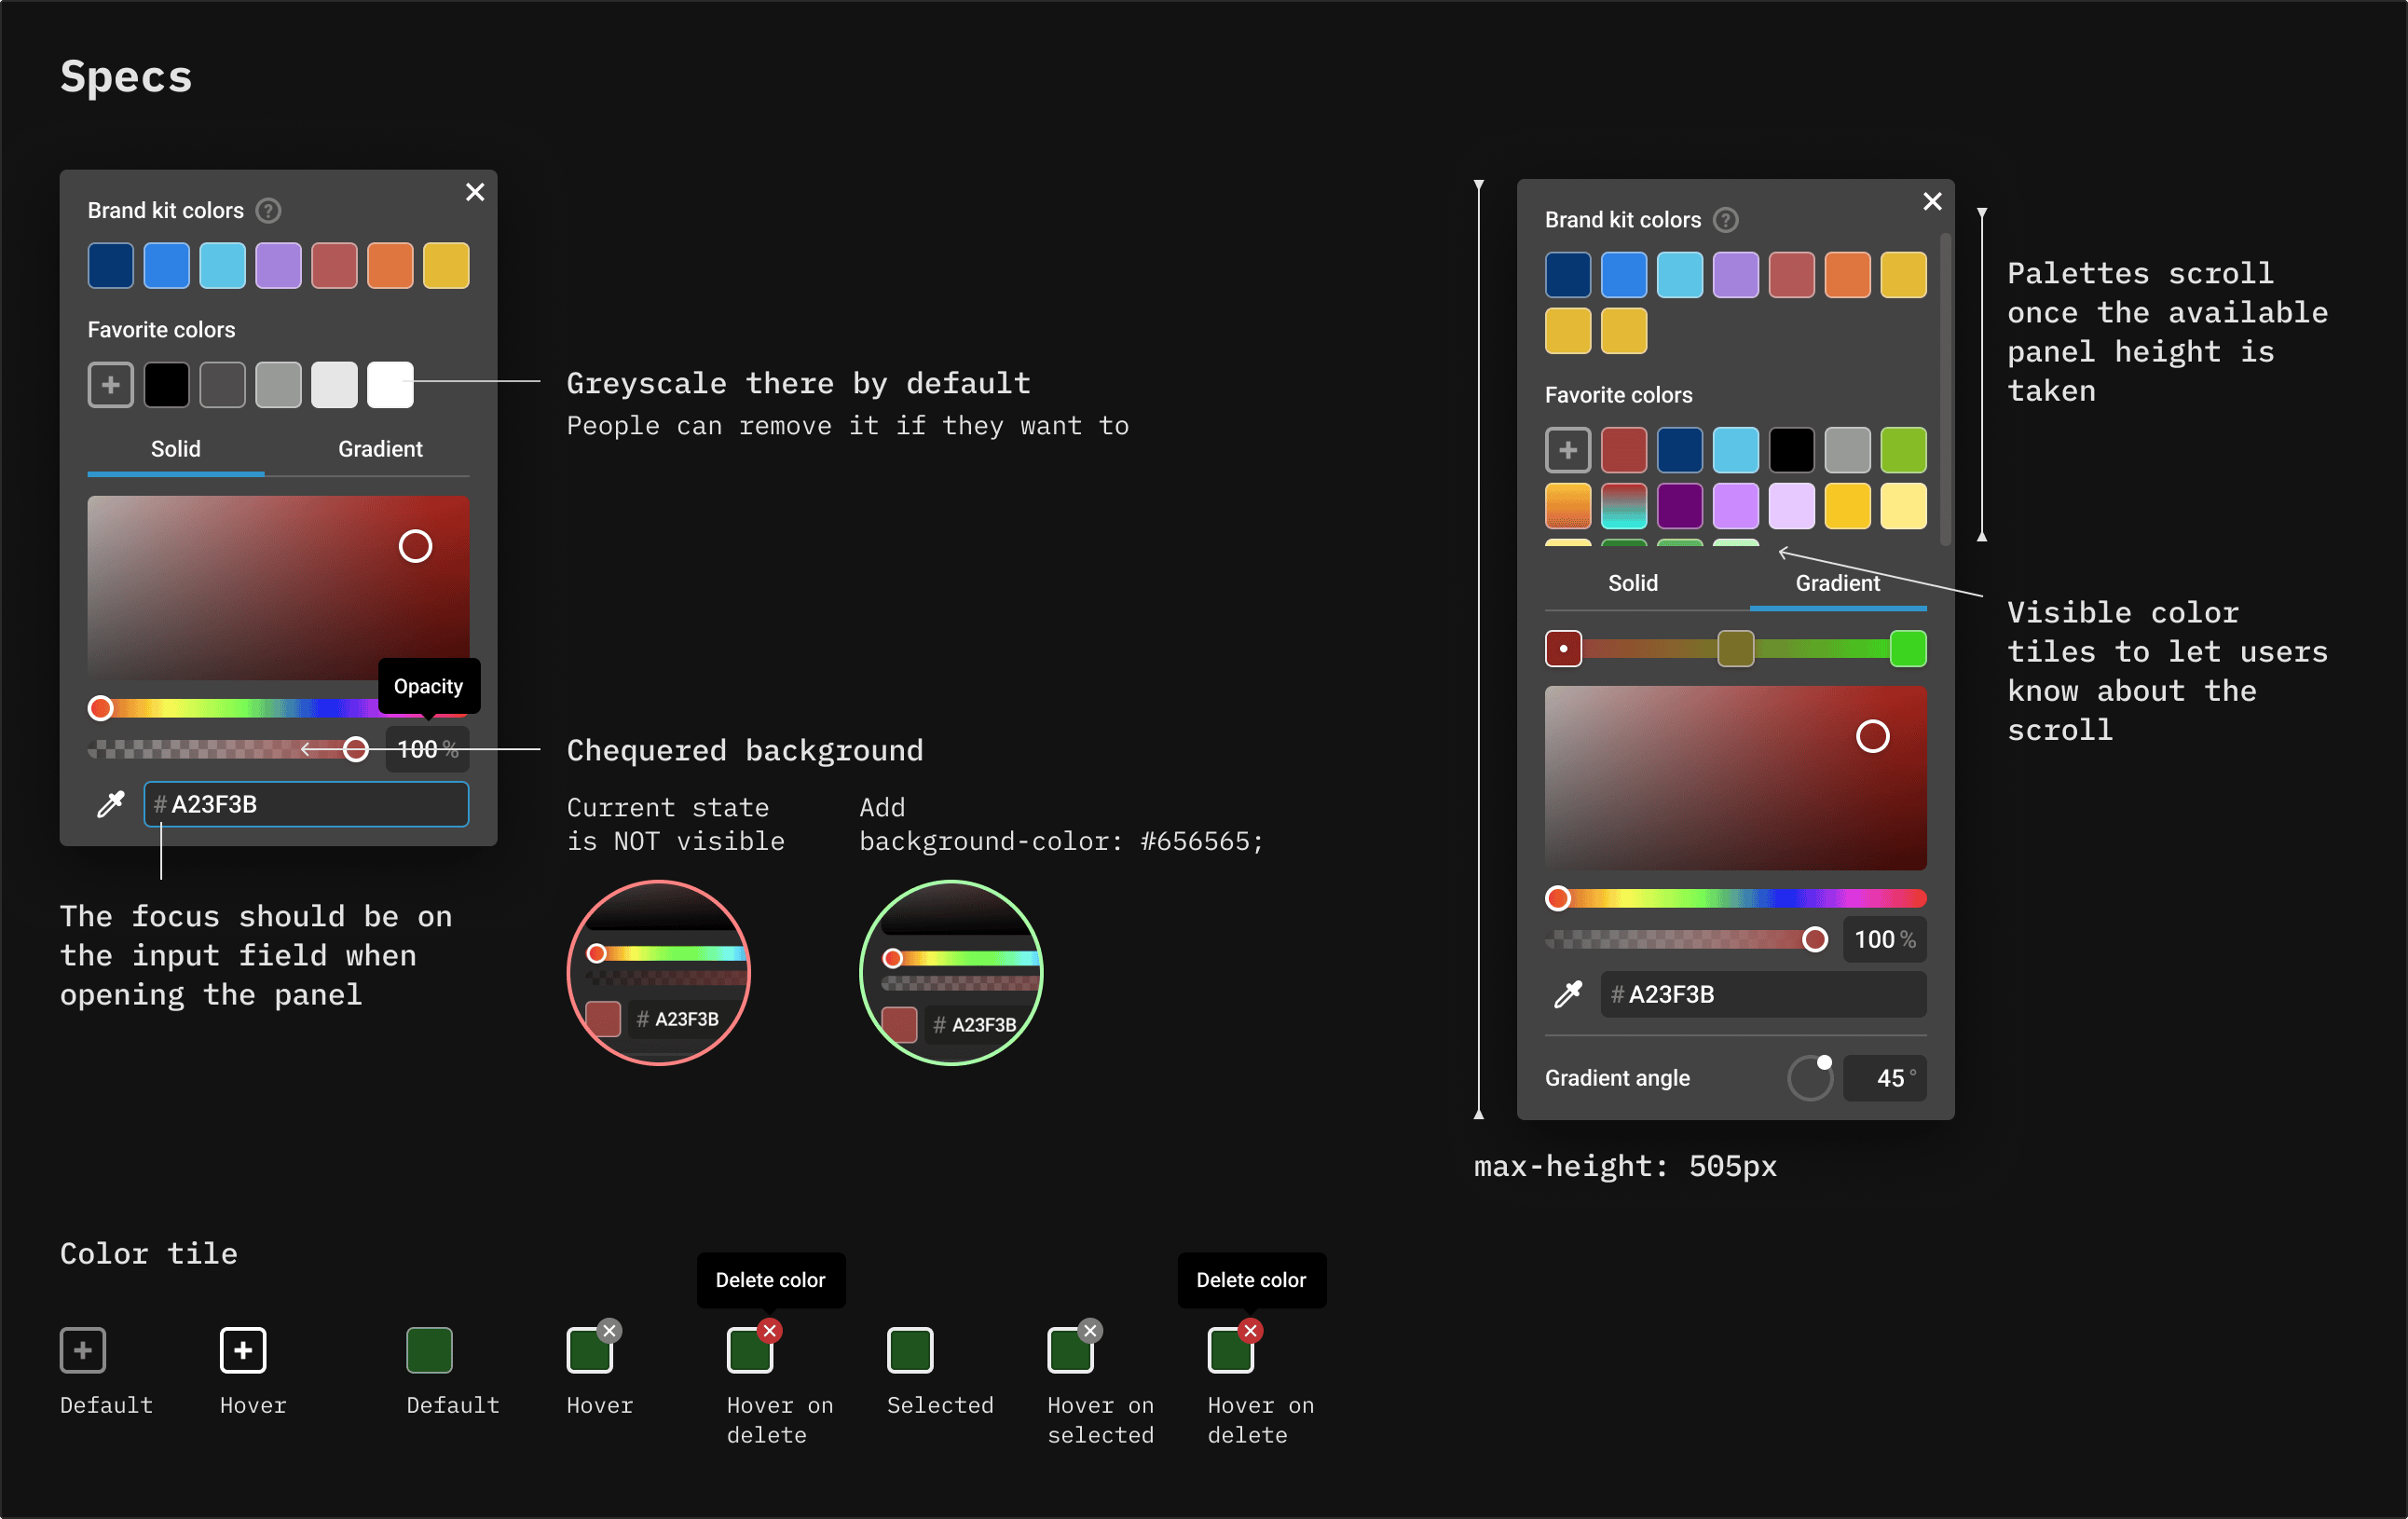Viewport: 2408px width, 1519px height.
Task: Click the Default add-color tile example
Action: click(x=83, y=1350)
